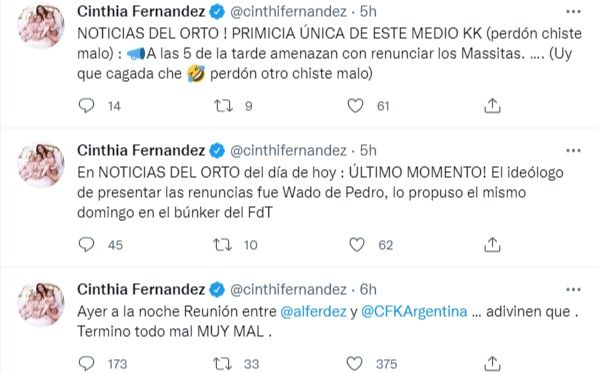This screenshot has width=598, height=373.
Task: Open Cinthia Fernandez's profile from first tweet name
Action: (141, 11)
